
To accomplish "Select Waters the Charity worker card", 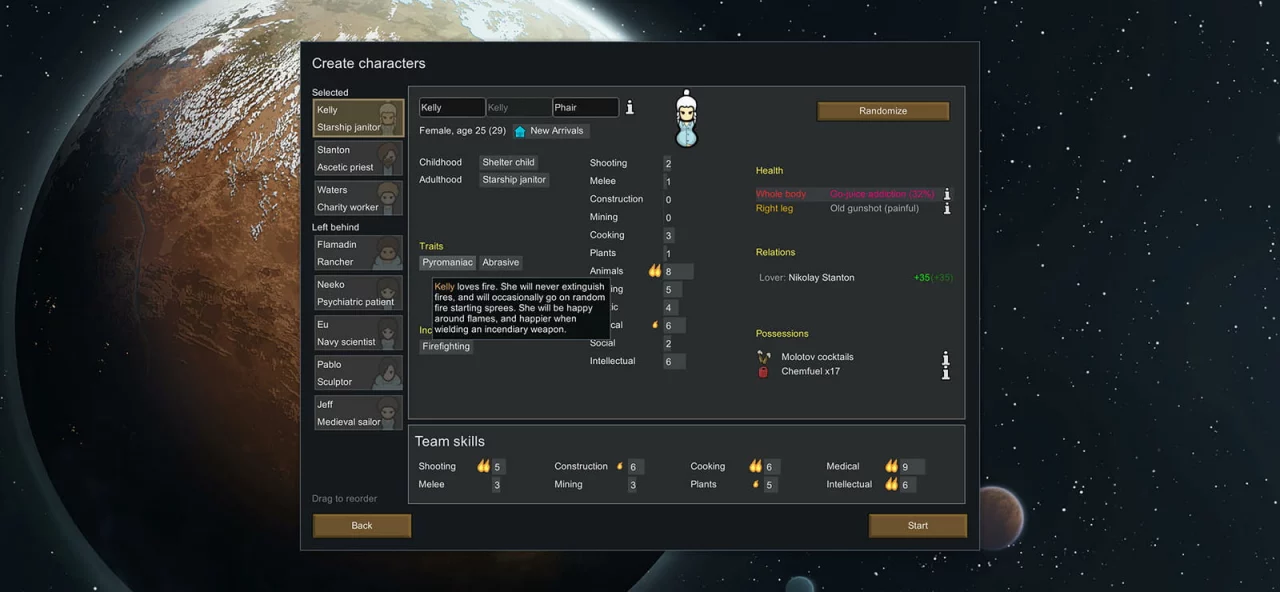I will click(359, 198).
